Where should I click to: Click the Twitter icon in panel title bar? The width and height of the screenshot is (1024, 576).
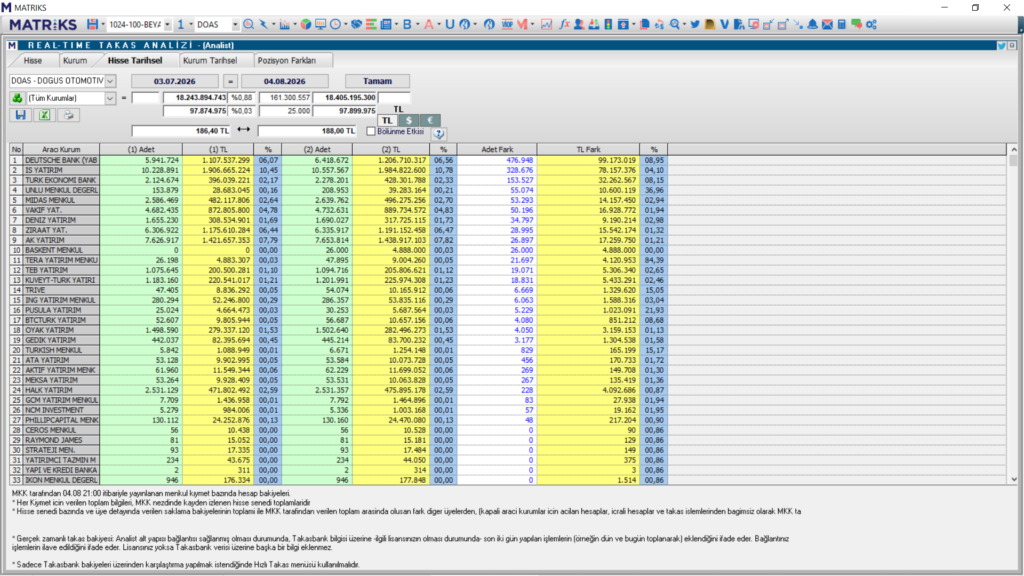[x=1001, y=46]
